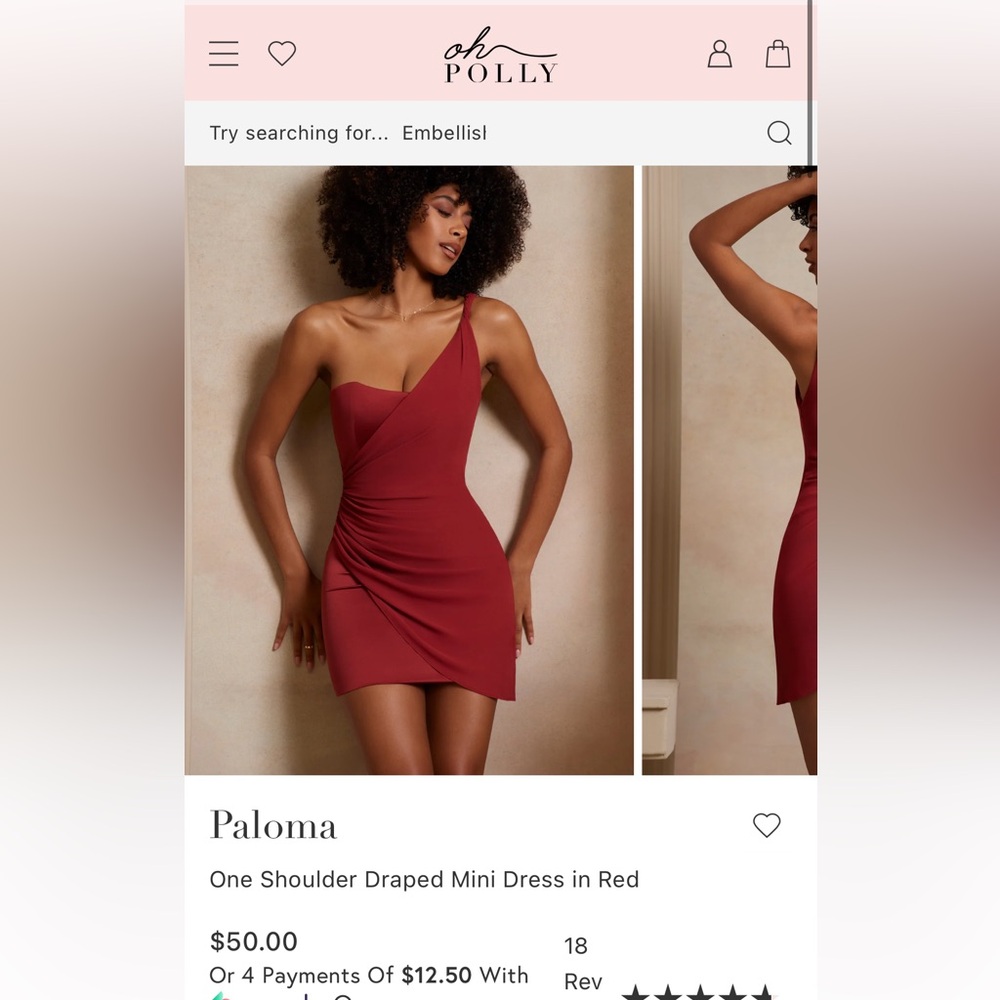
Task: Select the search bar placeholder Embellish
Action: tap(444, 132)
